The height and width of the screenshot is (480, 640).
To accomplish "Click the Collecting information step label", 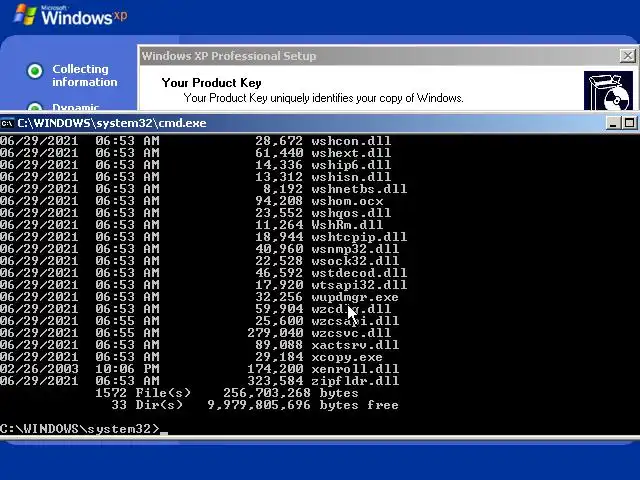I will (x=84, y=76).
